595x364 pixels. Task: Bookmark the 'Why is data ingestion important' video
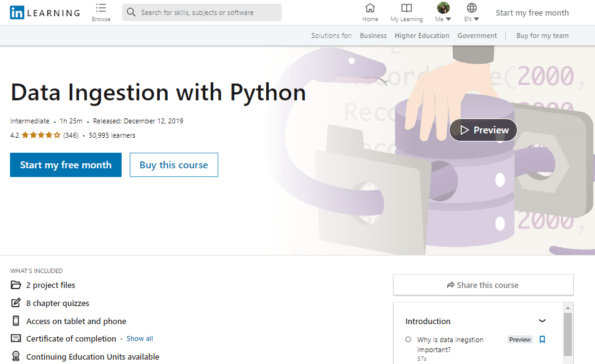coord(542,339)
